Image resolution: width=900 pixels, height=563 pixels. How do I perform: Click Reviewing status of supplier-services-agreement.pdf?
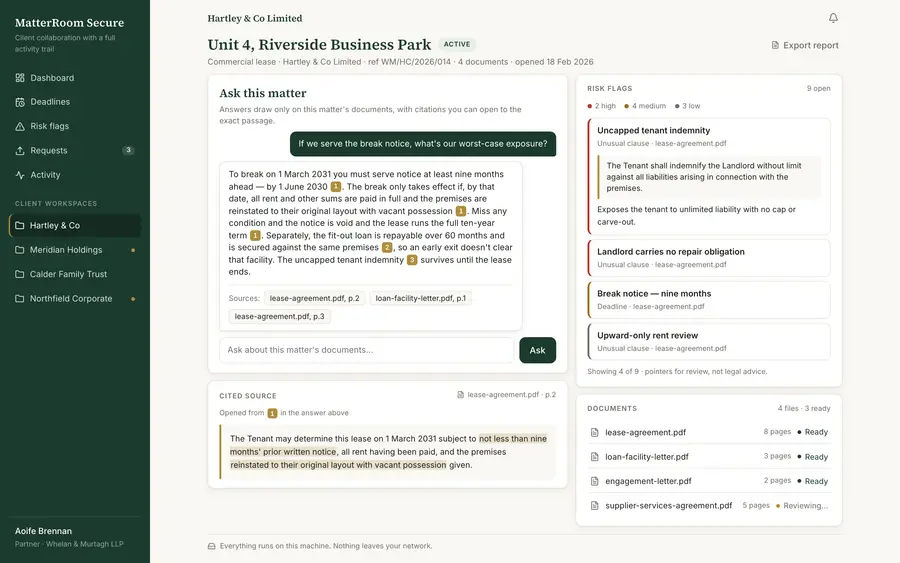(x=802, y=506)
